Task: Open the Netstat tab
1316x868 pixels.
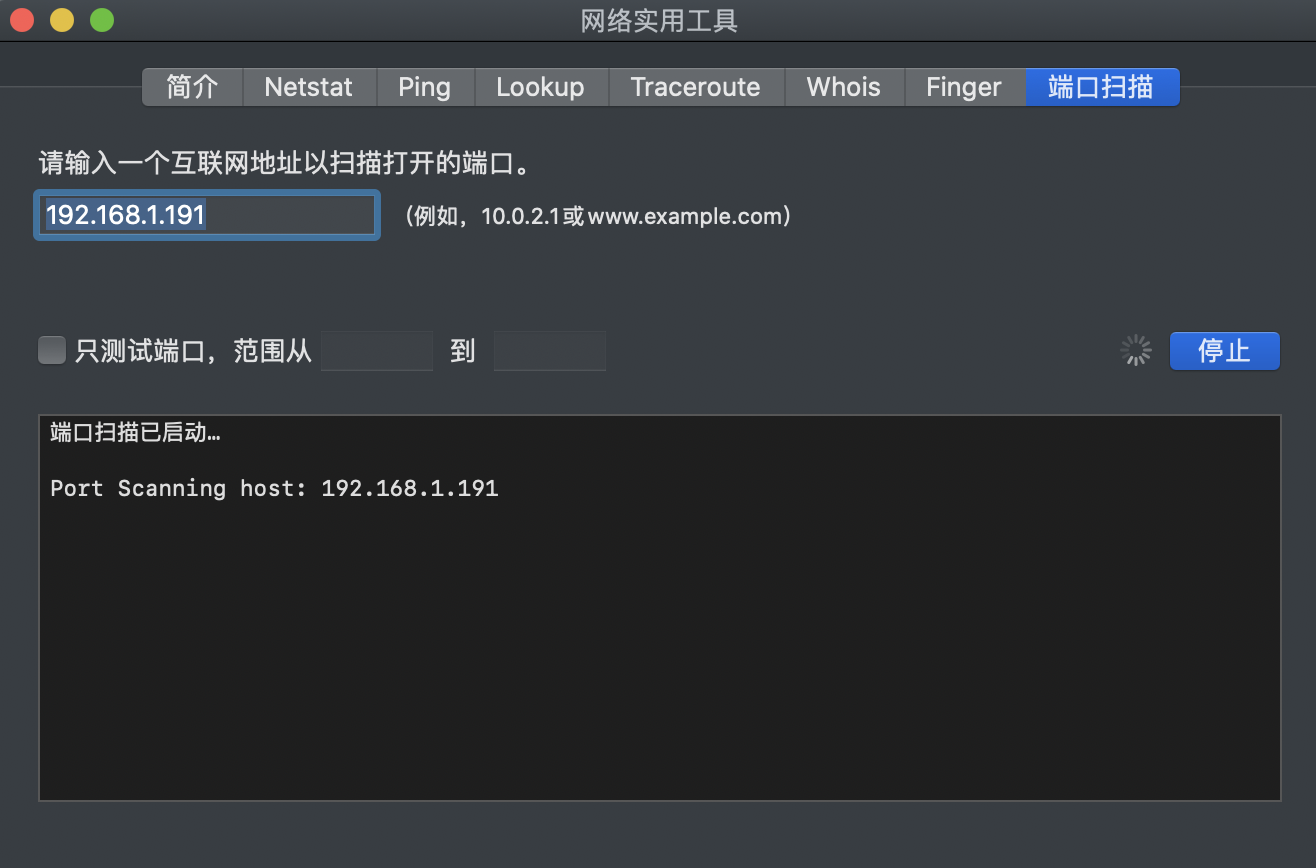Action: click(x=308, y=87)
